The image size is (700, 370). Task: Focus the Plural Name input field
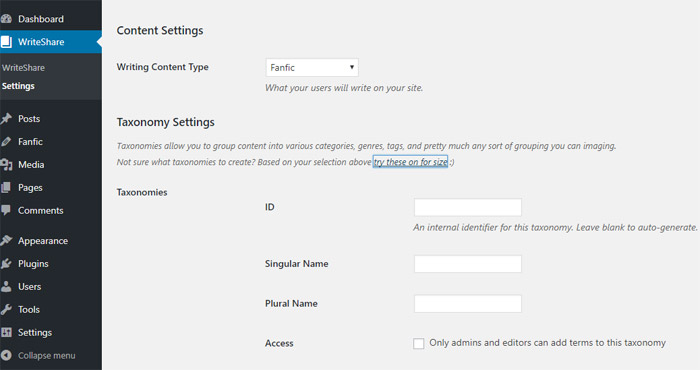pyautogui.click(x=468, y=303)
